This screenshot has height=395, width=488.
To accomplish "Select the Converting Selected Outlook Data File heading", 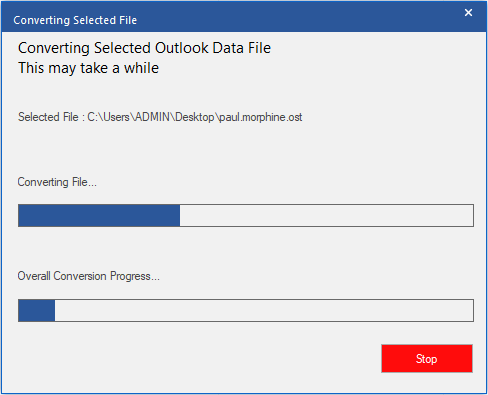I will pyautogui.click(x=144, y=48).
